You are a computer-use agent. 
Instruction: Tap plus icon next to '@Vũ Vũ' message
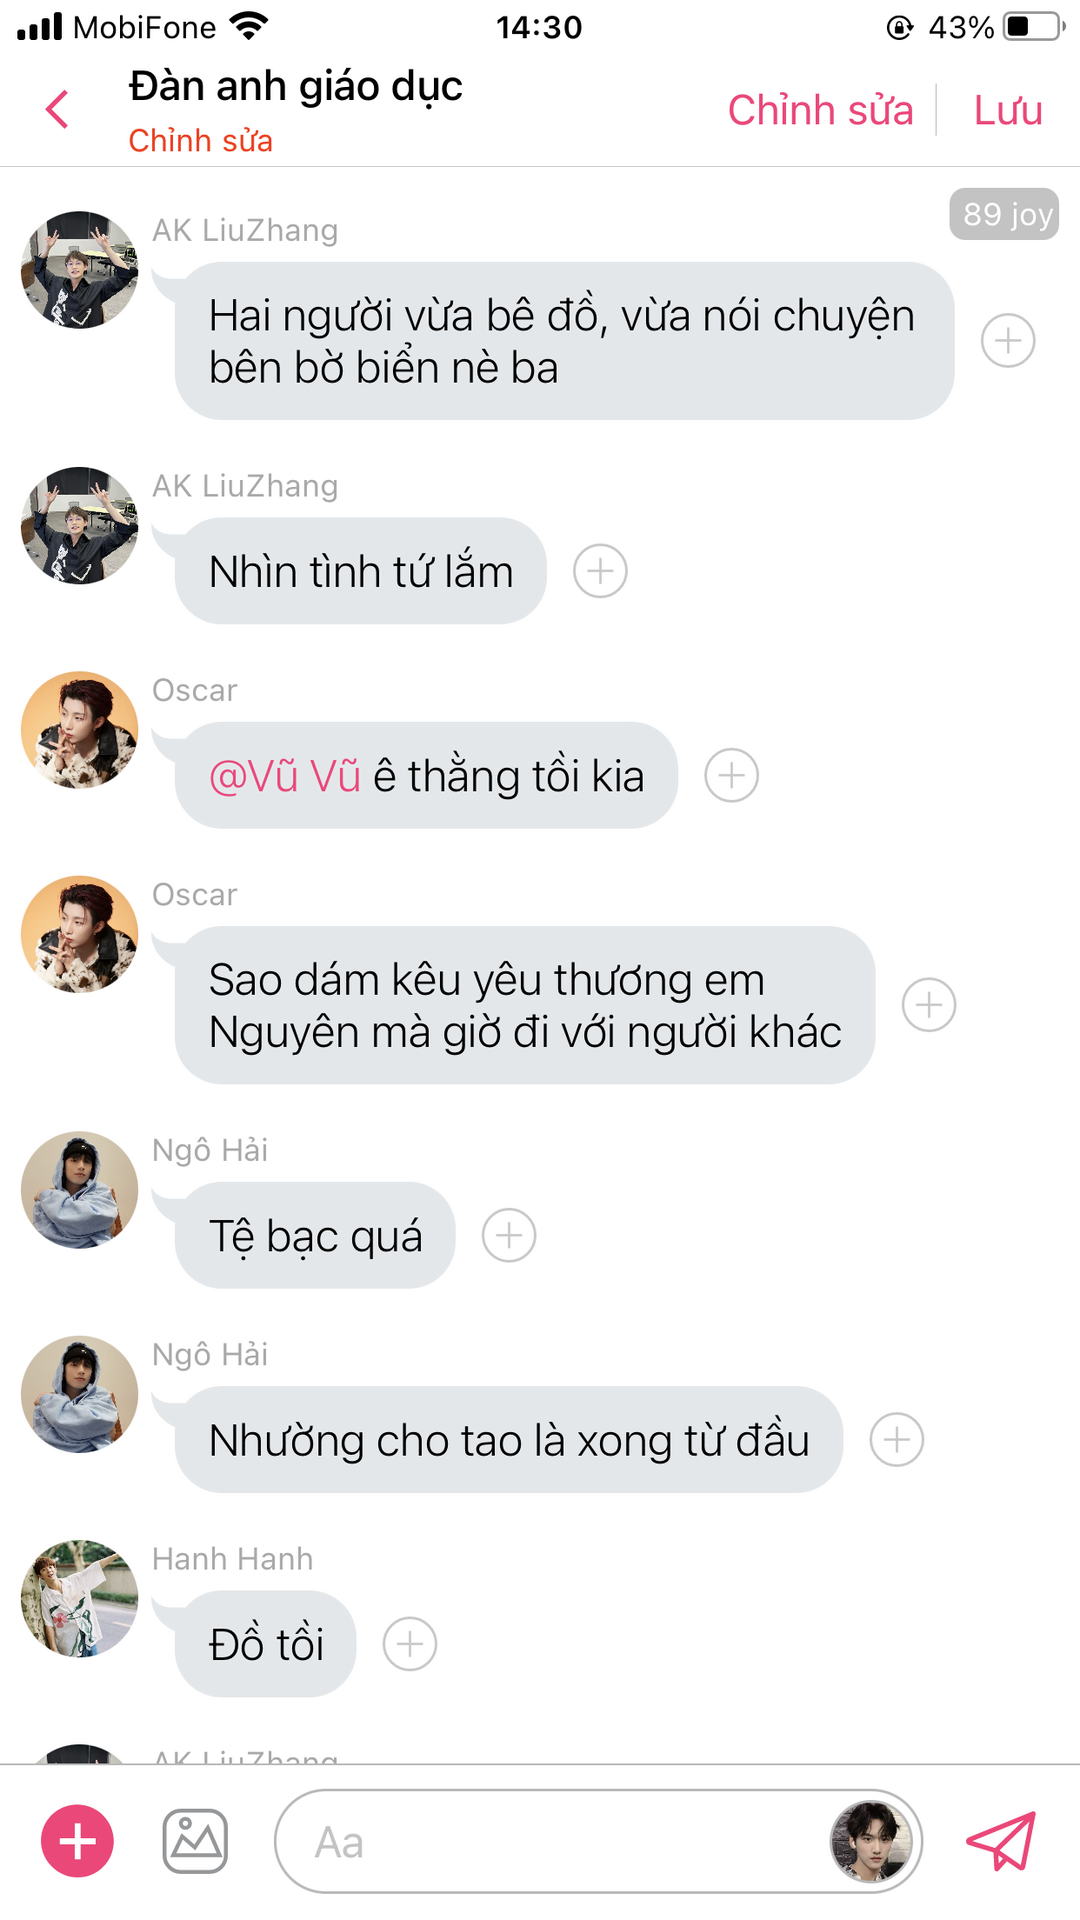click(x=732, y=775)
